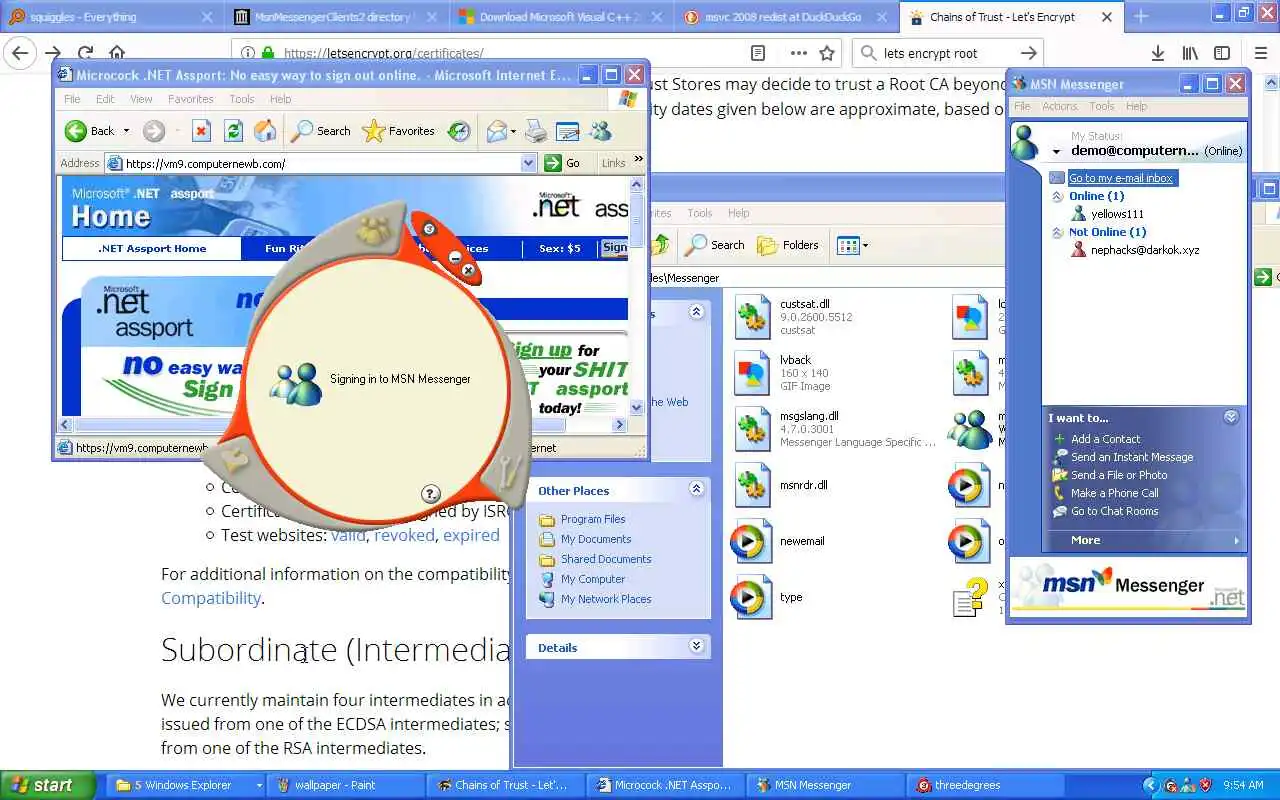
Task: Select contact nephacks@darkok.xyz
Action: (x=1135, y=250)
